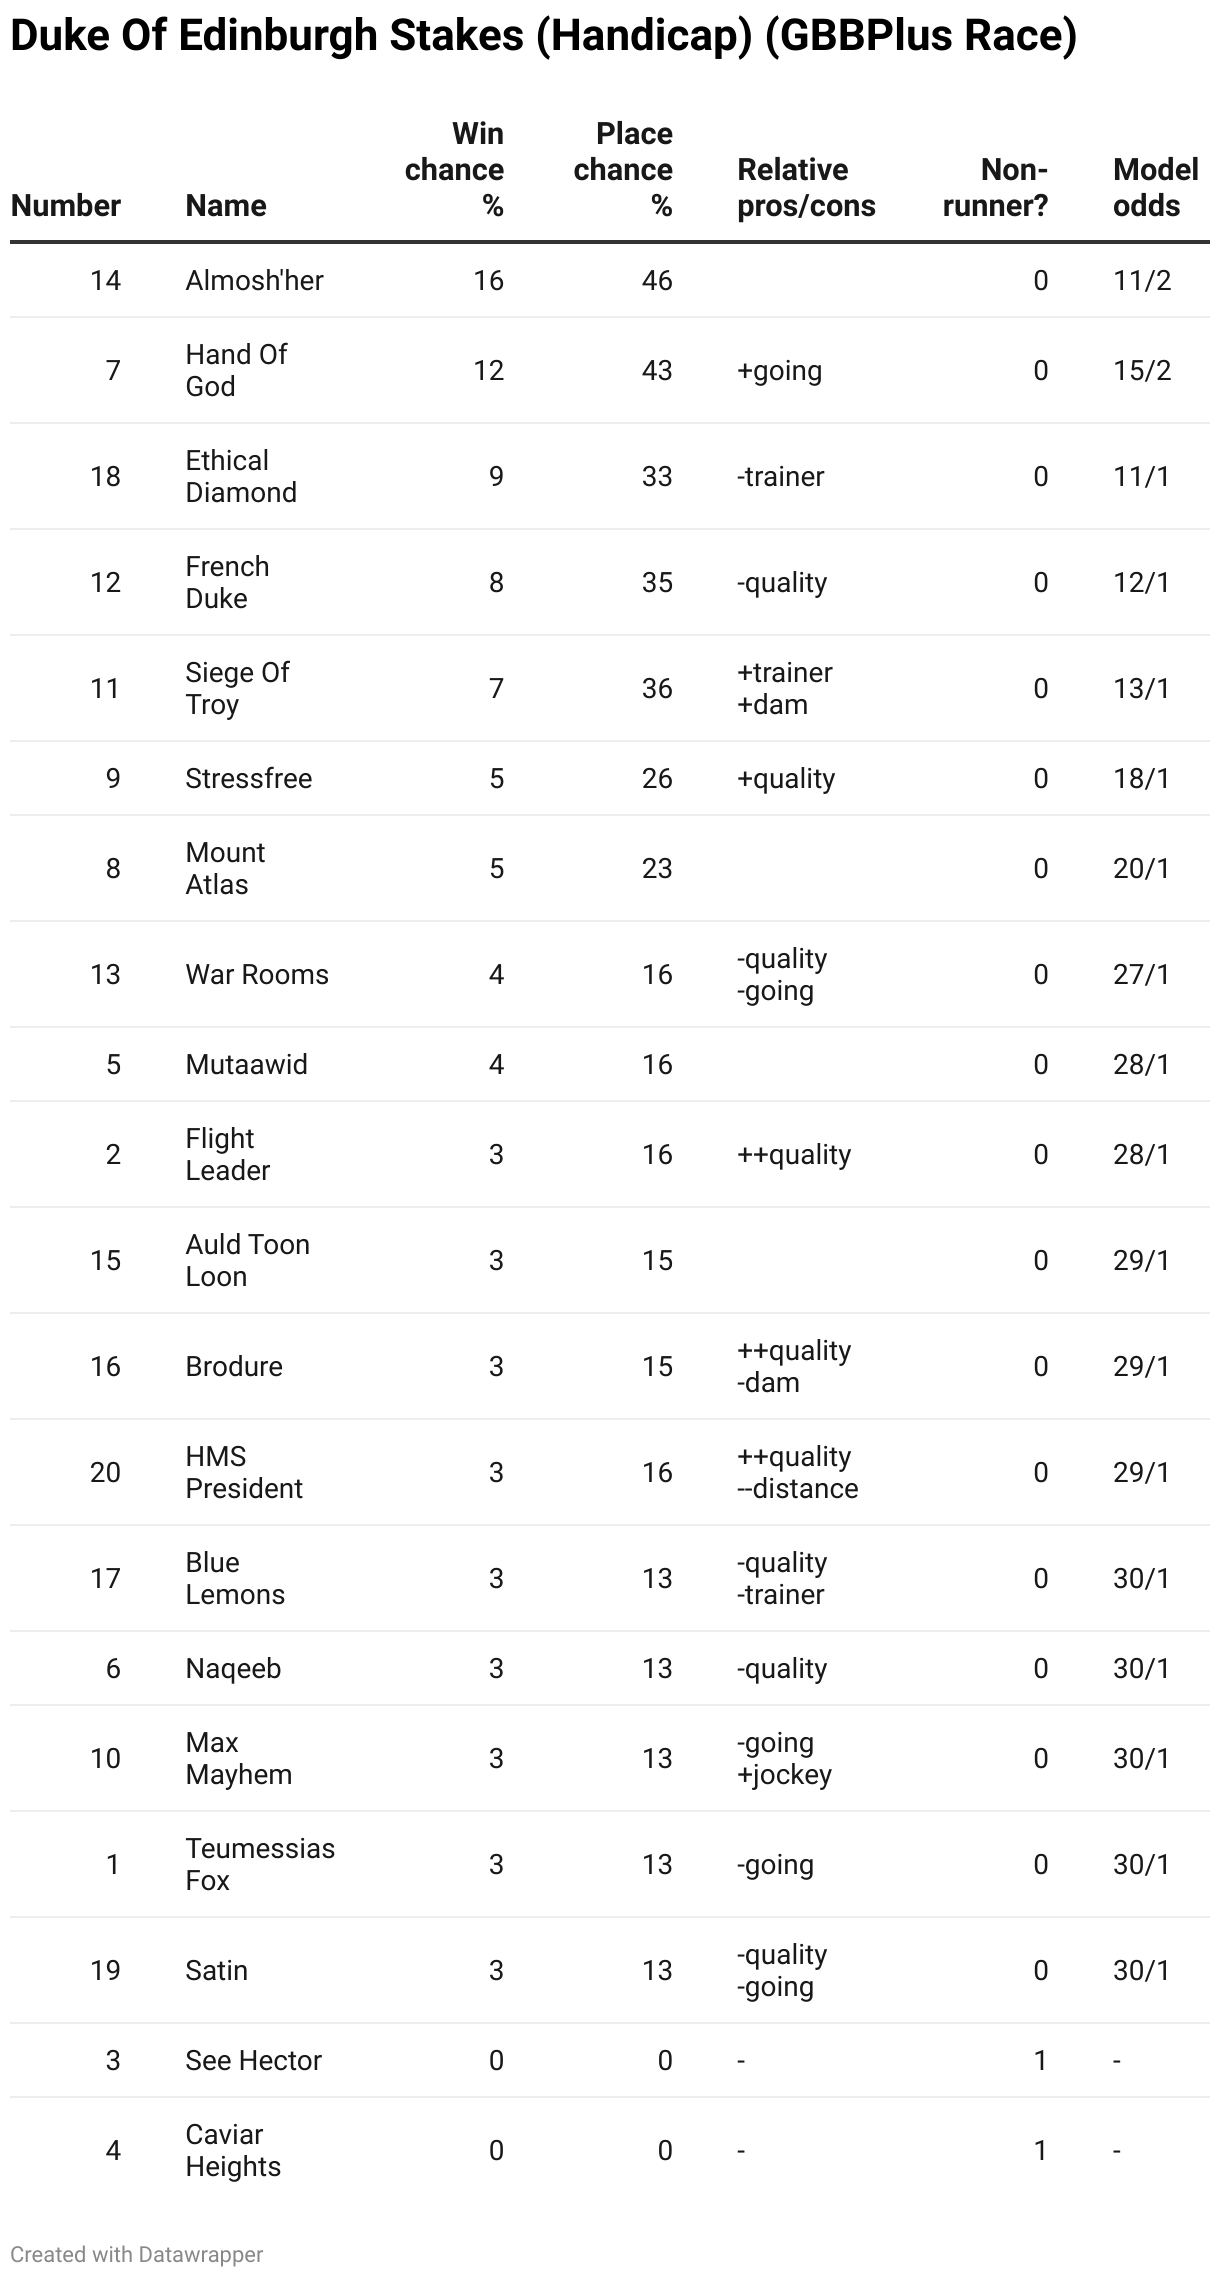Click the Hand Of God name cell
Image resolution: width=1220 pixels, height=2278 pixels.
236,370
